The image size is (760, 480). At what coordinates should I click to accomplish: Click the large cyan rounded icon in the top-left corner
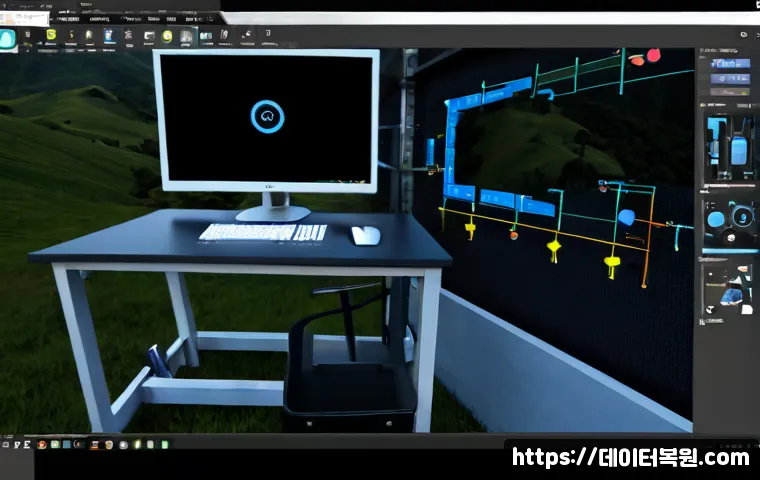7,39
